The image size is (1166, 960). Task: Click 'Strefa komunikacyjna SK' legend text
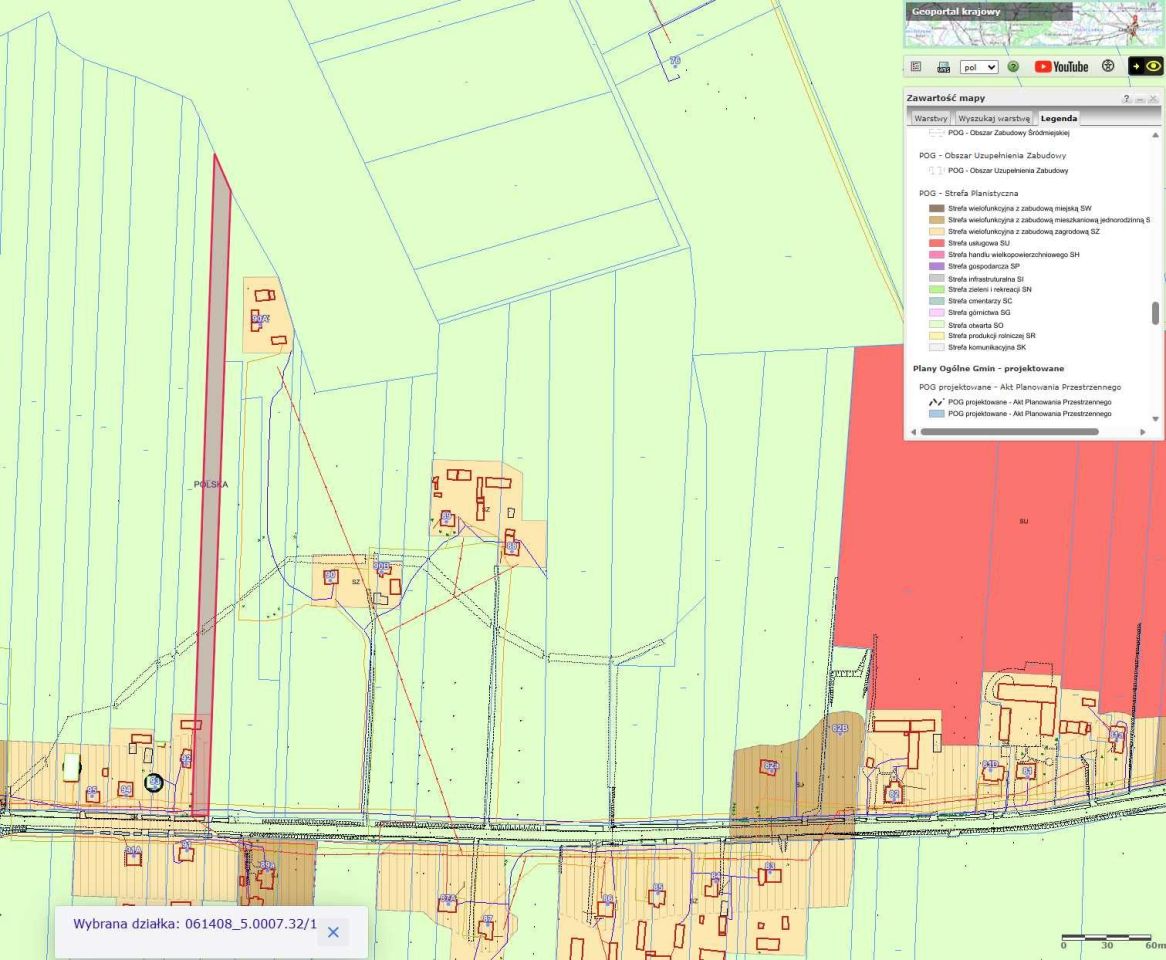click(x=986, y=347)
